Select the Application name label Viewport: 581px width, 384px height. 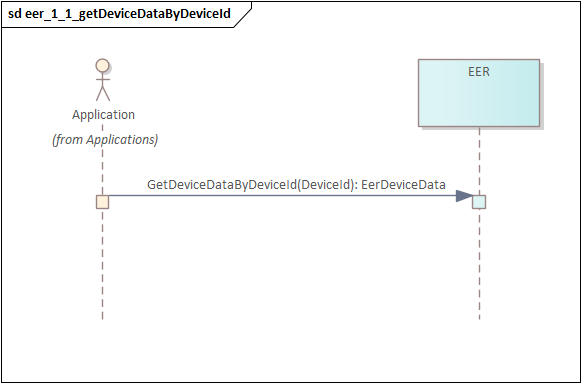(x=103, y=115)
